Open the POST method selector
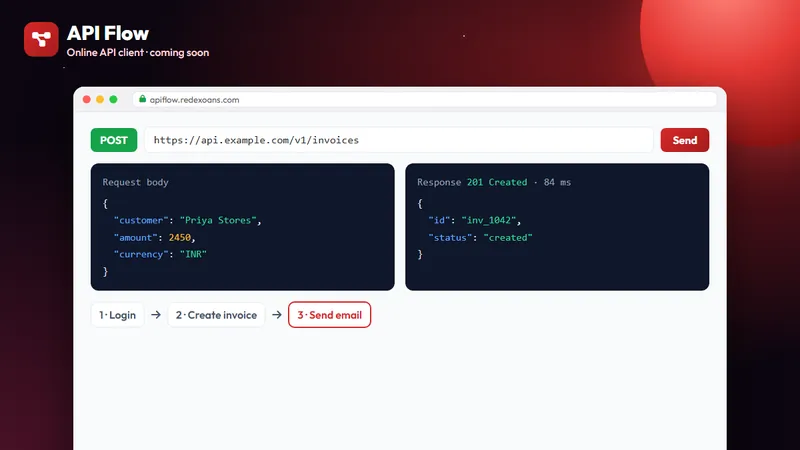 coord(114,140)
